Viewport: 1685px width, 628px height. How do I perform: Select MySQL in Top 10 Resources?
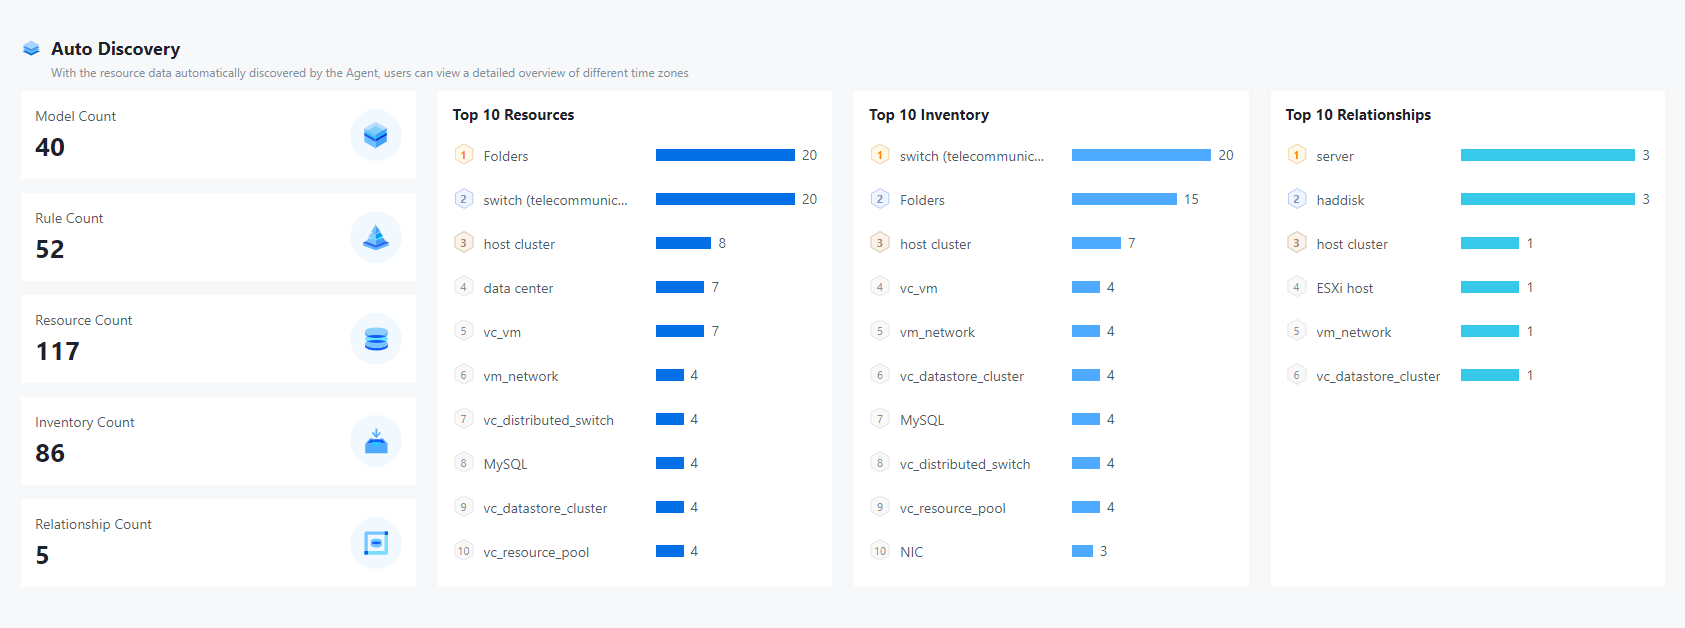[x=505, y=464]
